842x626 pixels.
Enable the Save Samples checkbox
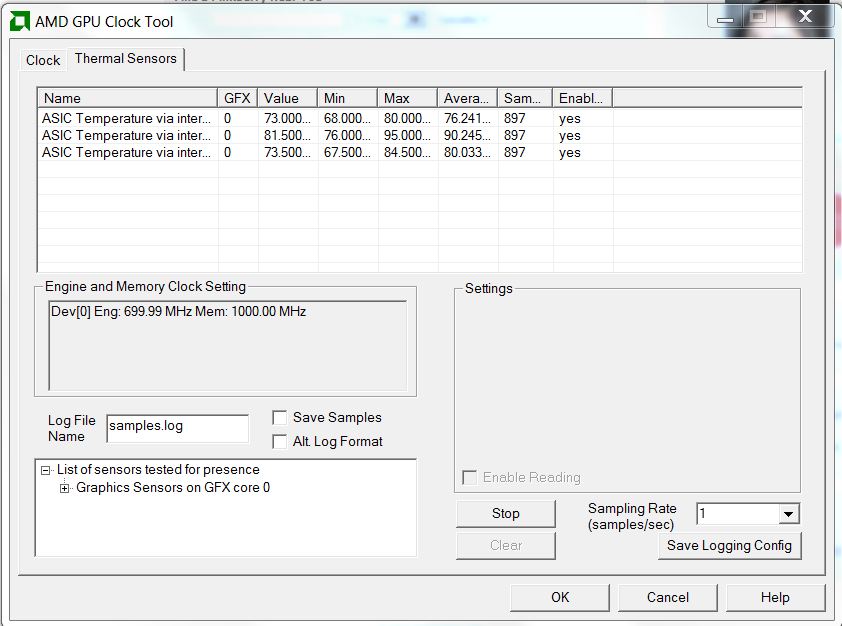(x=280, y=418)
